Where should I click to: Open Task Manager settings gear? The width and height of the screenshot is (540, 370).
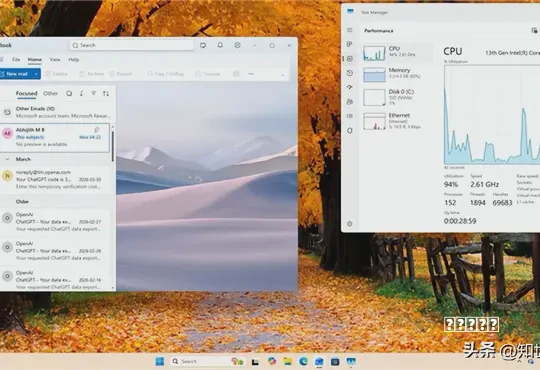point(350,224)
